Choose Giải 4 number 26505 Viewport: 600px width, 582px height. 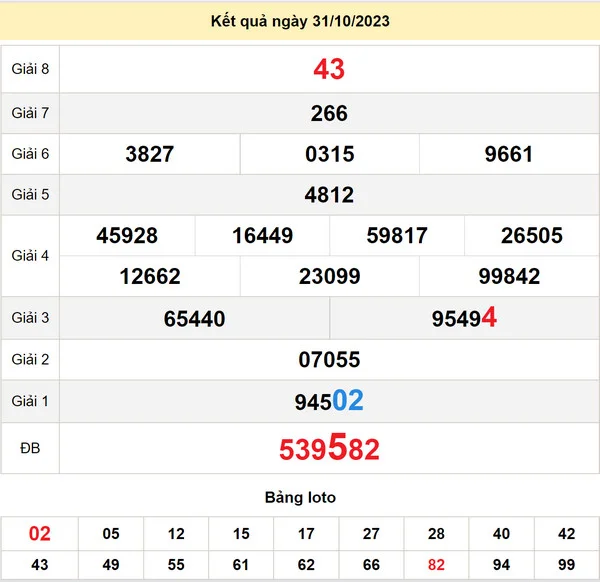click(x=532, y=236)
